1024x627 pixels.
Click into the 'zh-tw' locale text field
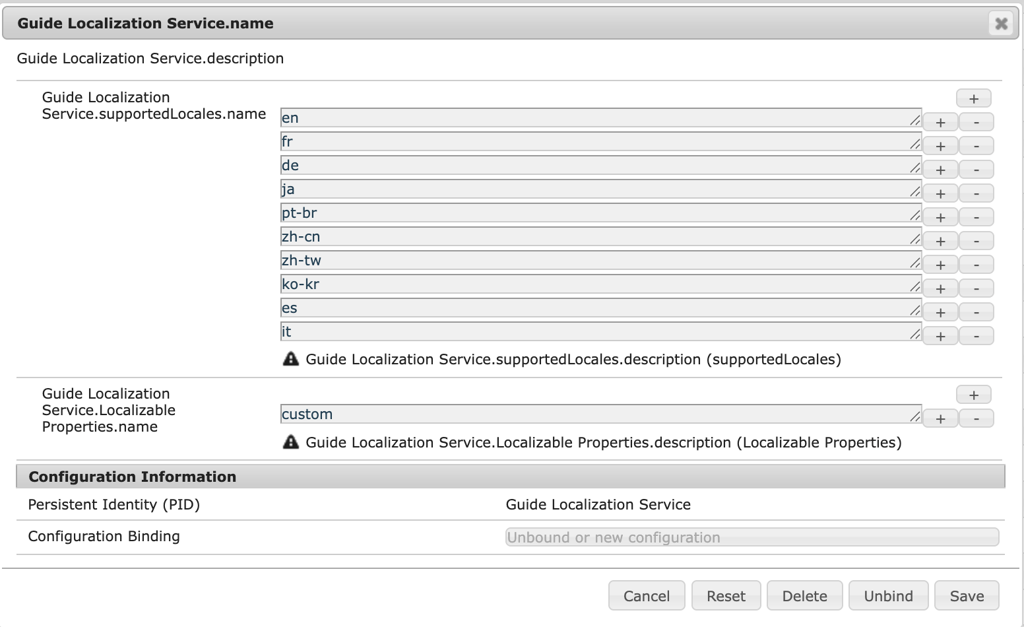coord(600,261)
